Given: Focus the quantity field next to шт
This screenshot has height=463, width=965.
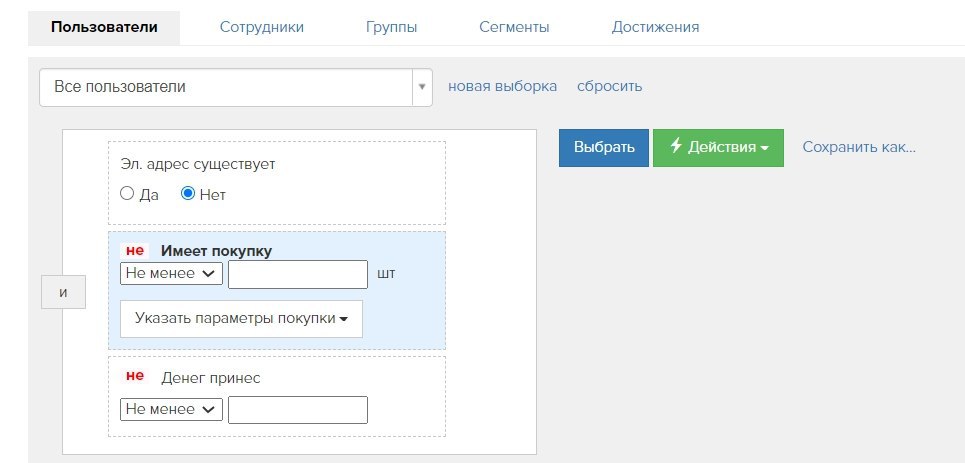Looking at the screenshot, I should tap(298, 274).
